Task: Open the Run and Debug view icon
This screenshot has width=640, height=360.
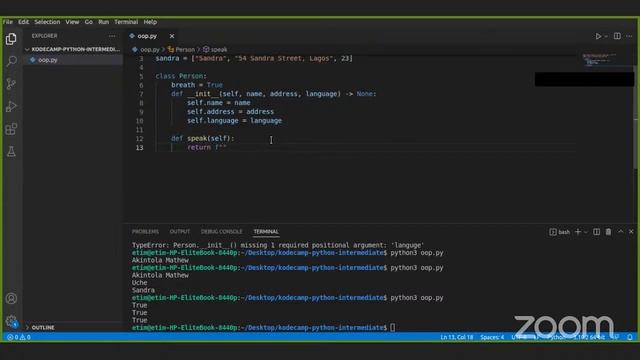Action: pyautogui.click(x=11, y=107)
